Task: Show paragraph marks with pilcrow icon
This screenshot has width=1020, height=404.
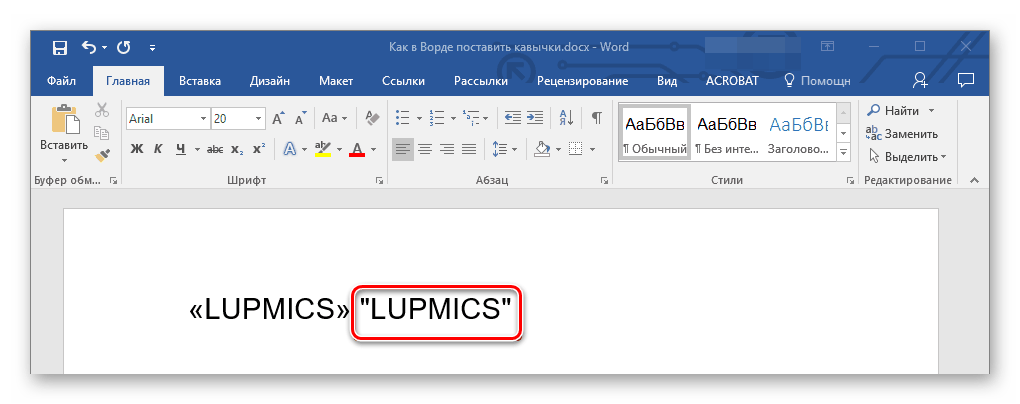Action: [x=596, y=118]
